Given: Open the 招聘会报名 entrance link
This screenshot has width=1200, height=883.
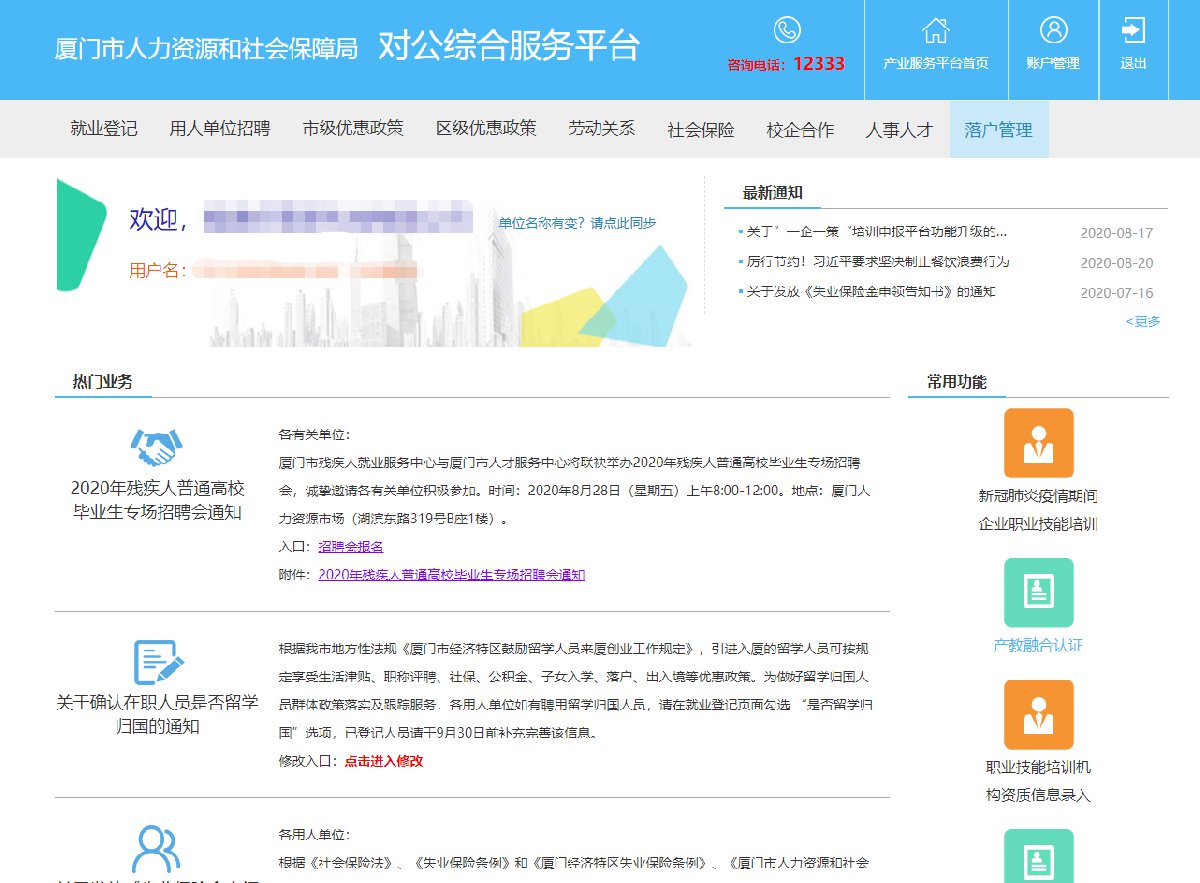Looking at the screenshot, I should (x=350, y=547).
